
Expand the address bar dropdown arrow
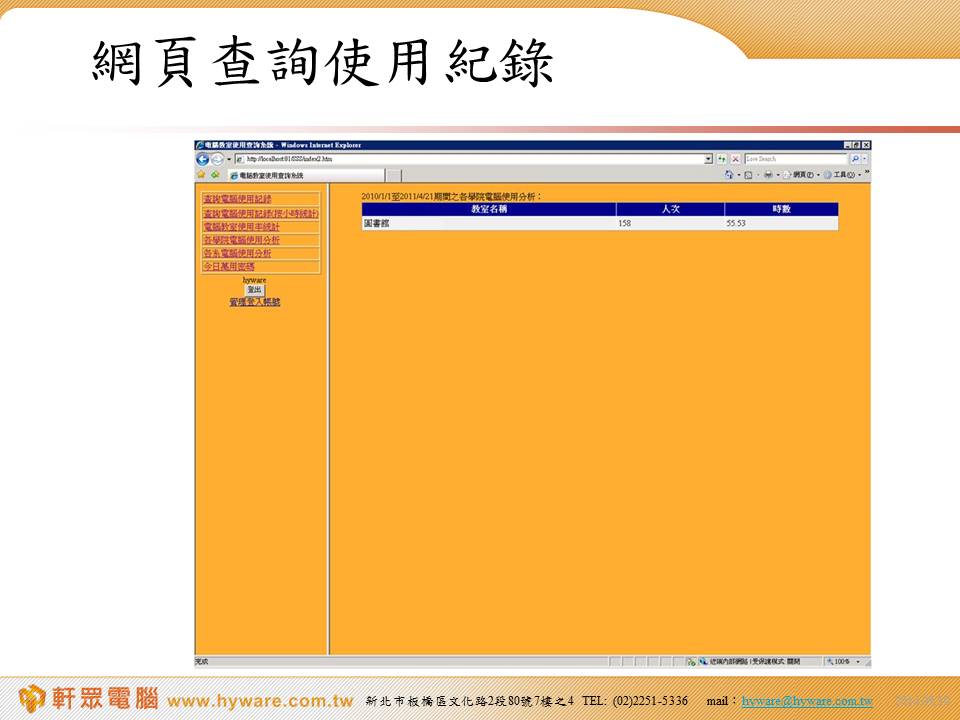708,159
